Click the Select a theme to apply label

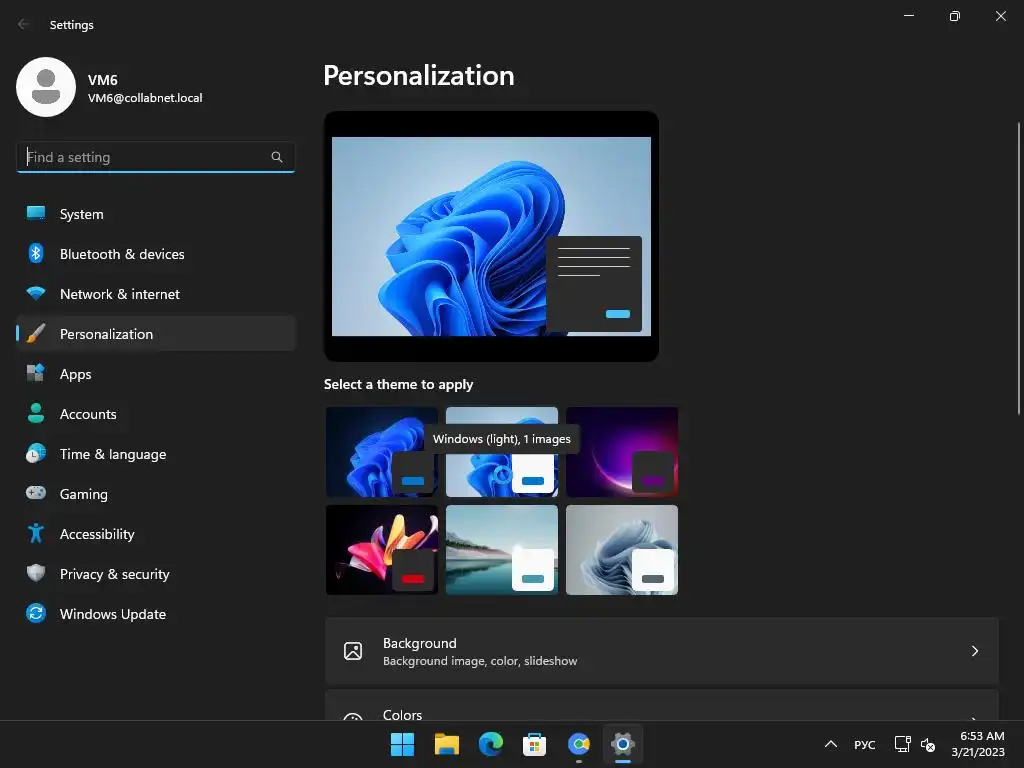pyautogui.click(x=398, y=385)
